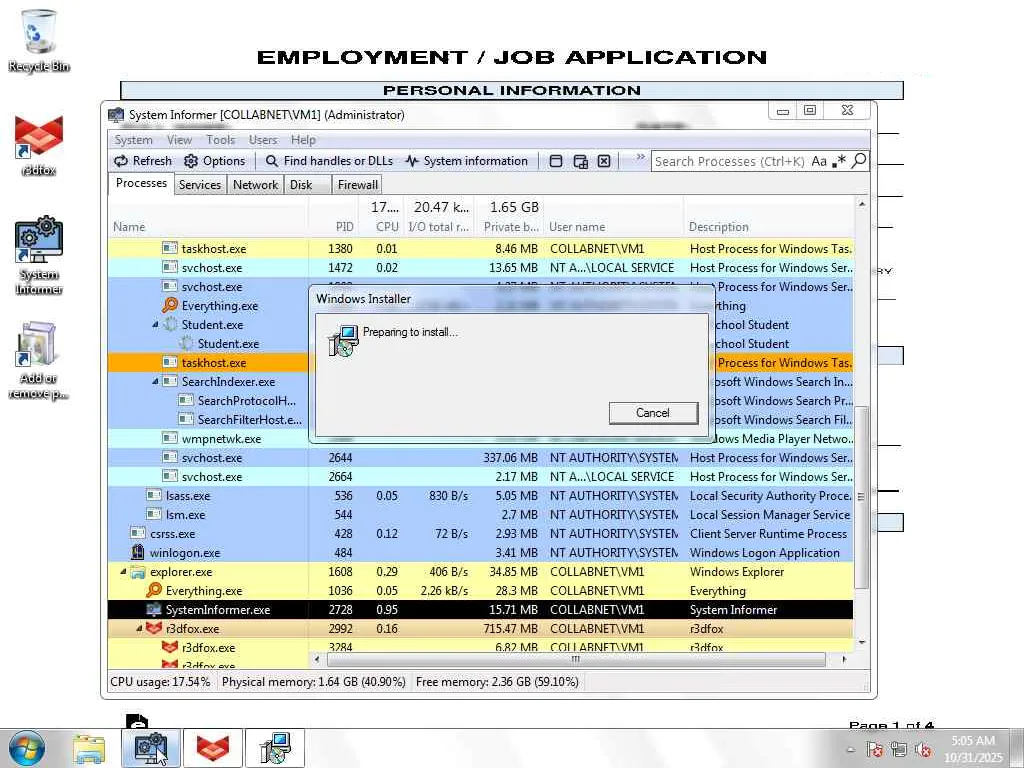Screen dimensions: 1024x768
Task: Select the lsass.exe process row
Action: [480, 496]
